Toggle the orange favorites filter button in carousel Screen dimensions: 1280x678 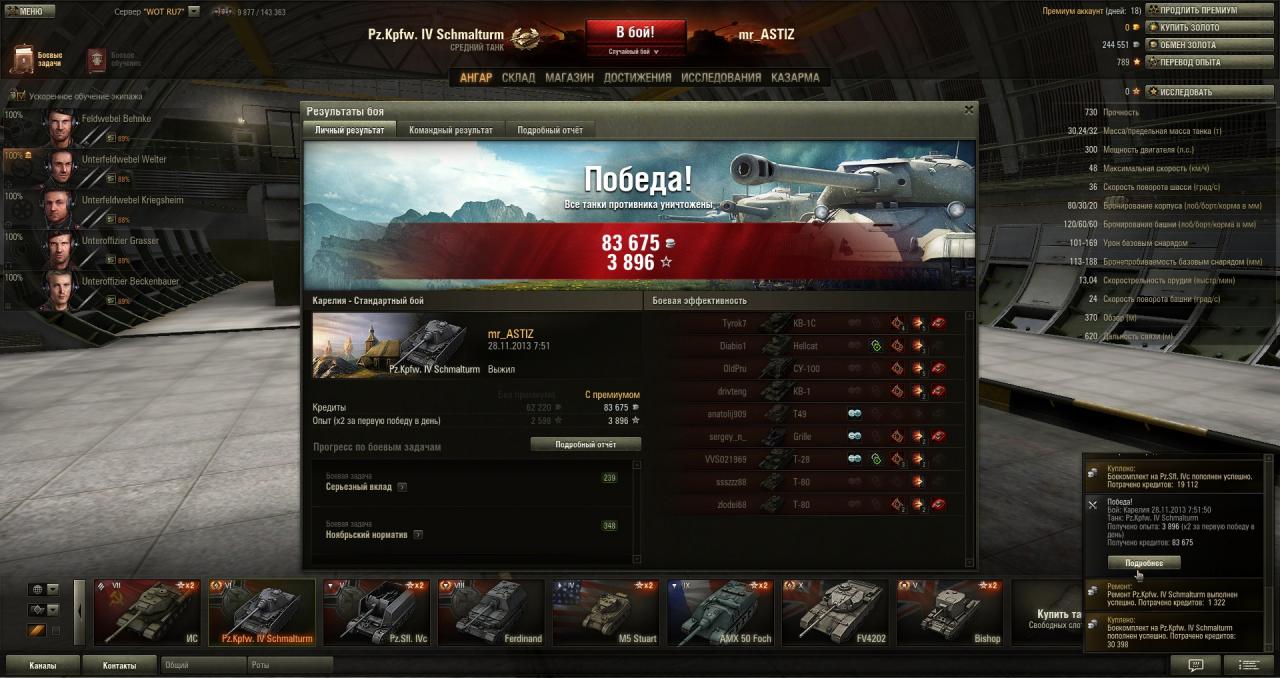coord(36,630)
